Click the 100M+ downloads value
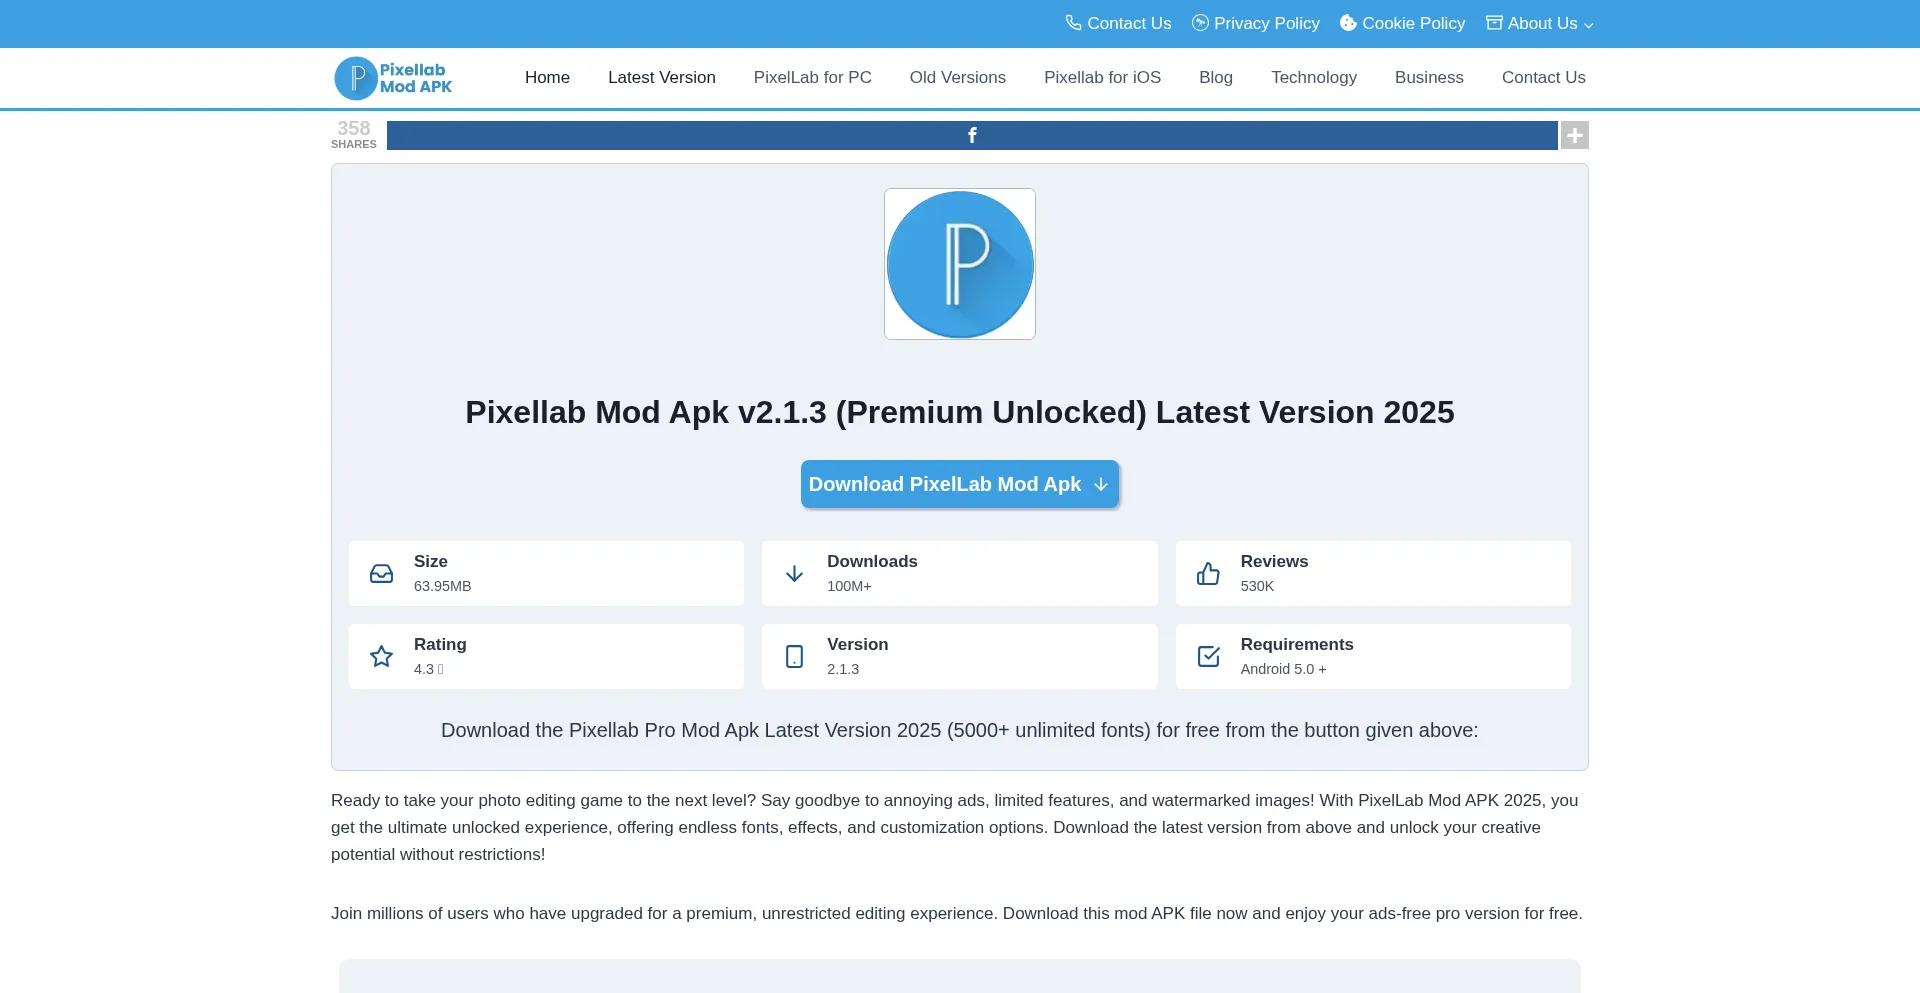Viewport: 1920px width, 993px height. tap(849, 586)
